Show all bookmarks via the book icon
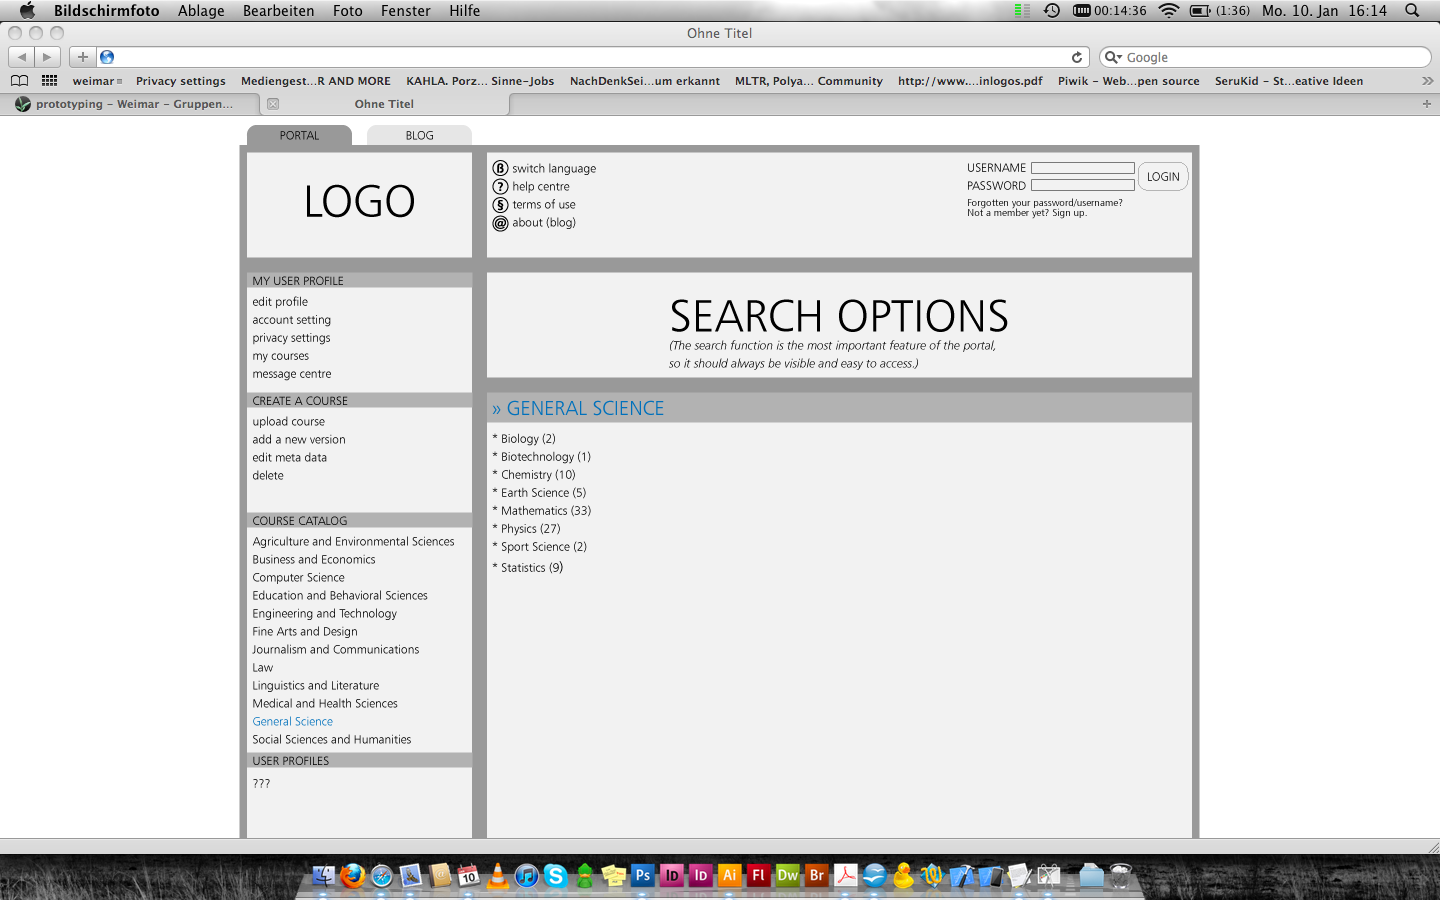Image resolution: width=1440 pixels, height=900 pixels. click(x=20, y=81)
